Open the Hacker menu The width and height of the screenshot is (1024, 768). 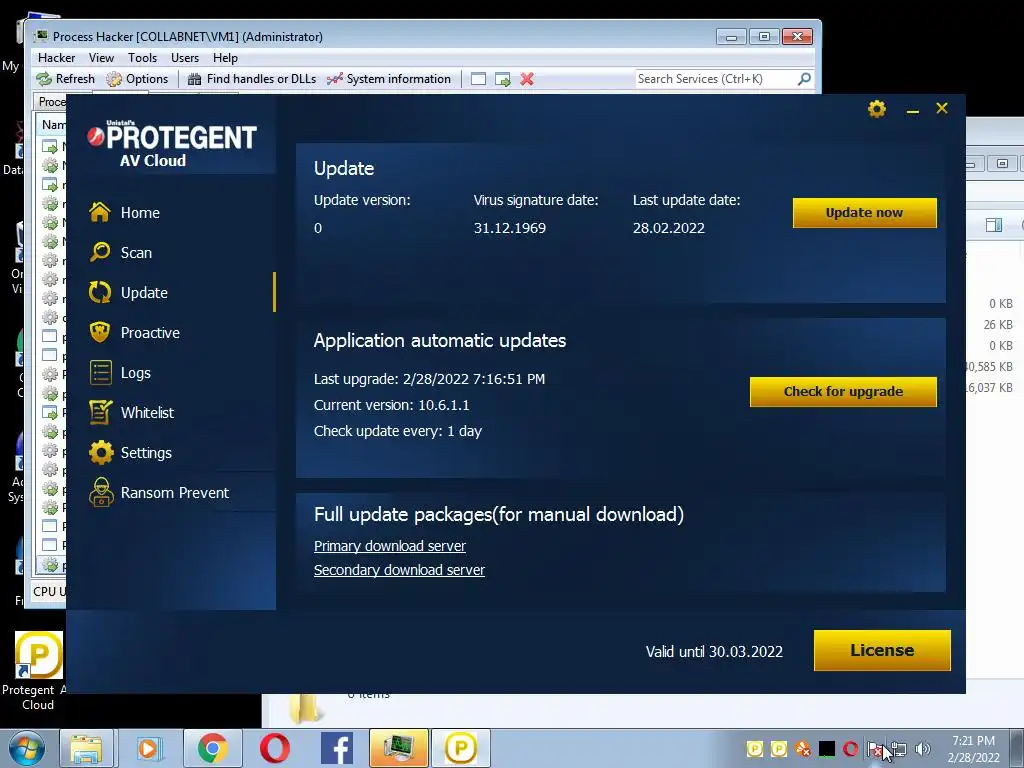[x=56, y=57]
